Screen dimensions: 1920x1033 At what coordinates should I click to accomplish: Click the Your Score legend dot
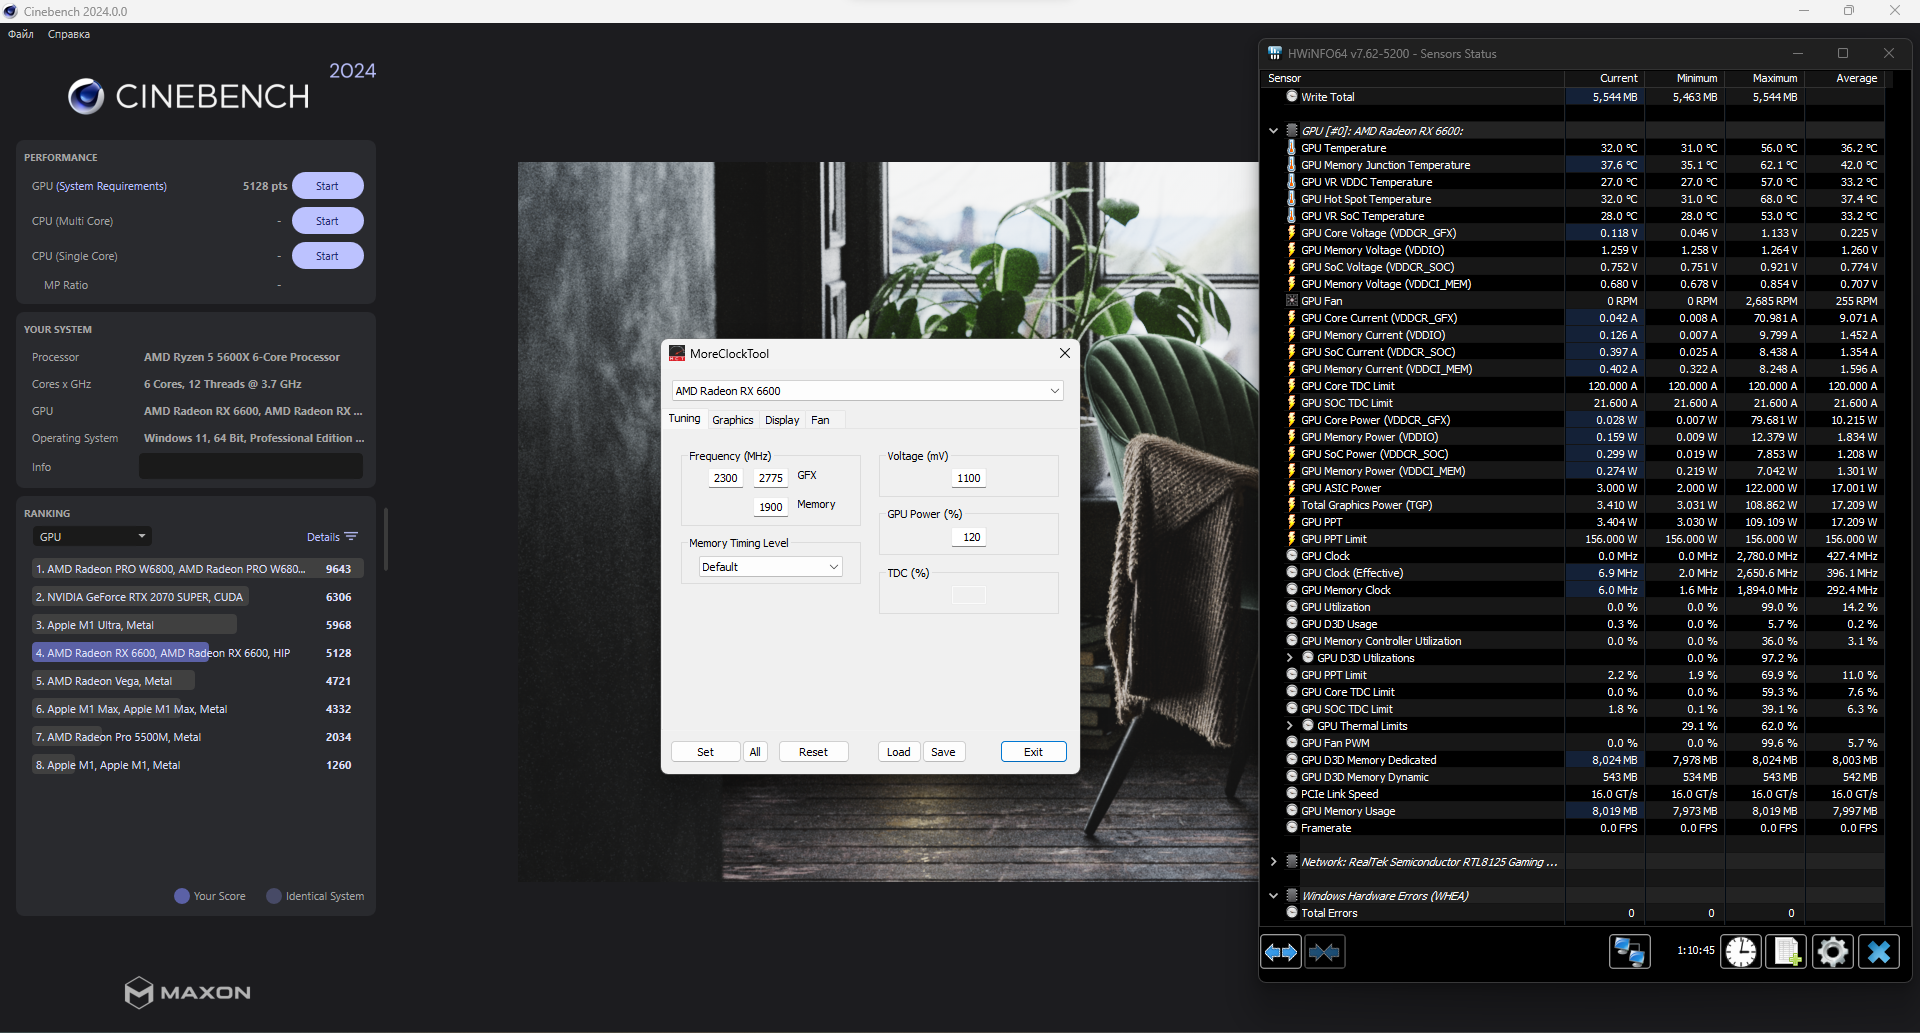(x=182, y=896)
